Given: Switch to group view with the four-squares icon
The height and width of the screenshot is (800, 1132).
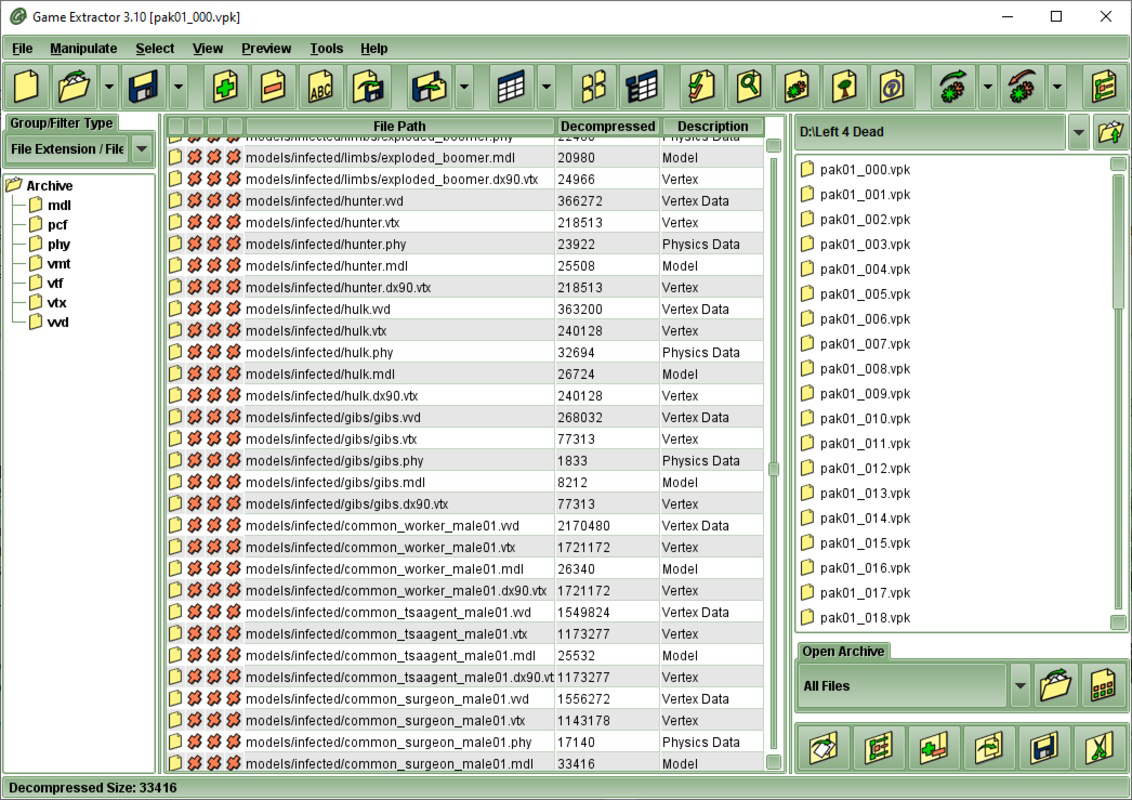Looking at the screenshot, I should point(594,87).
